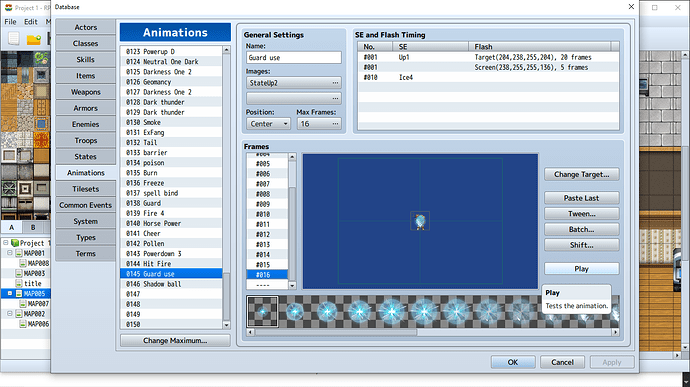Select animation 0146 Shadow ball
690x387 pixels.
(x=171, y=284)
